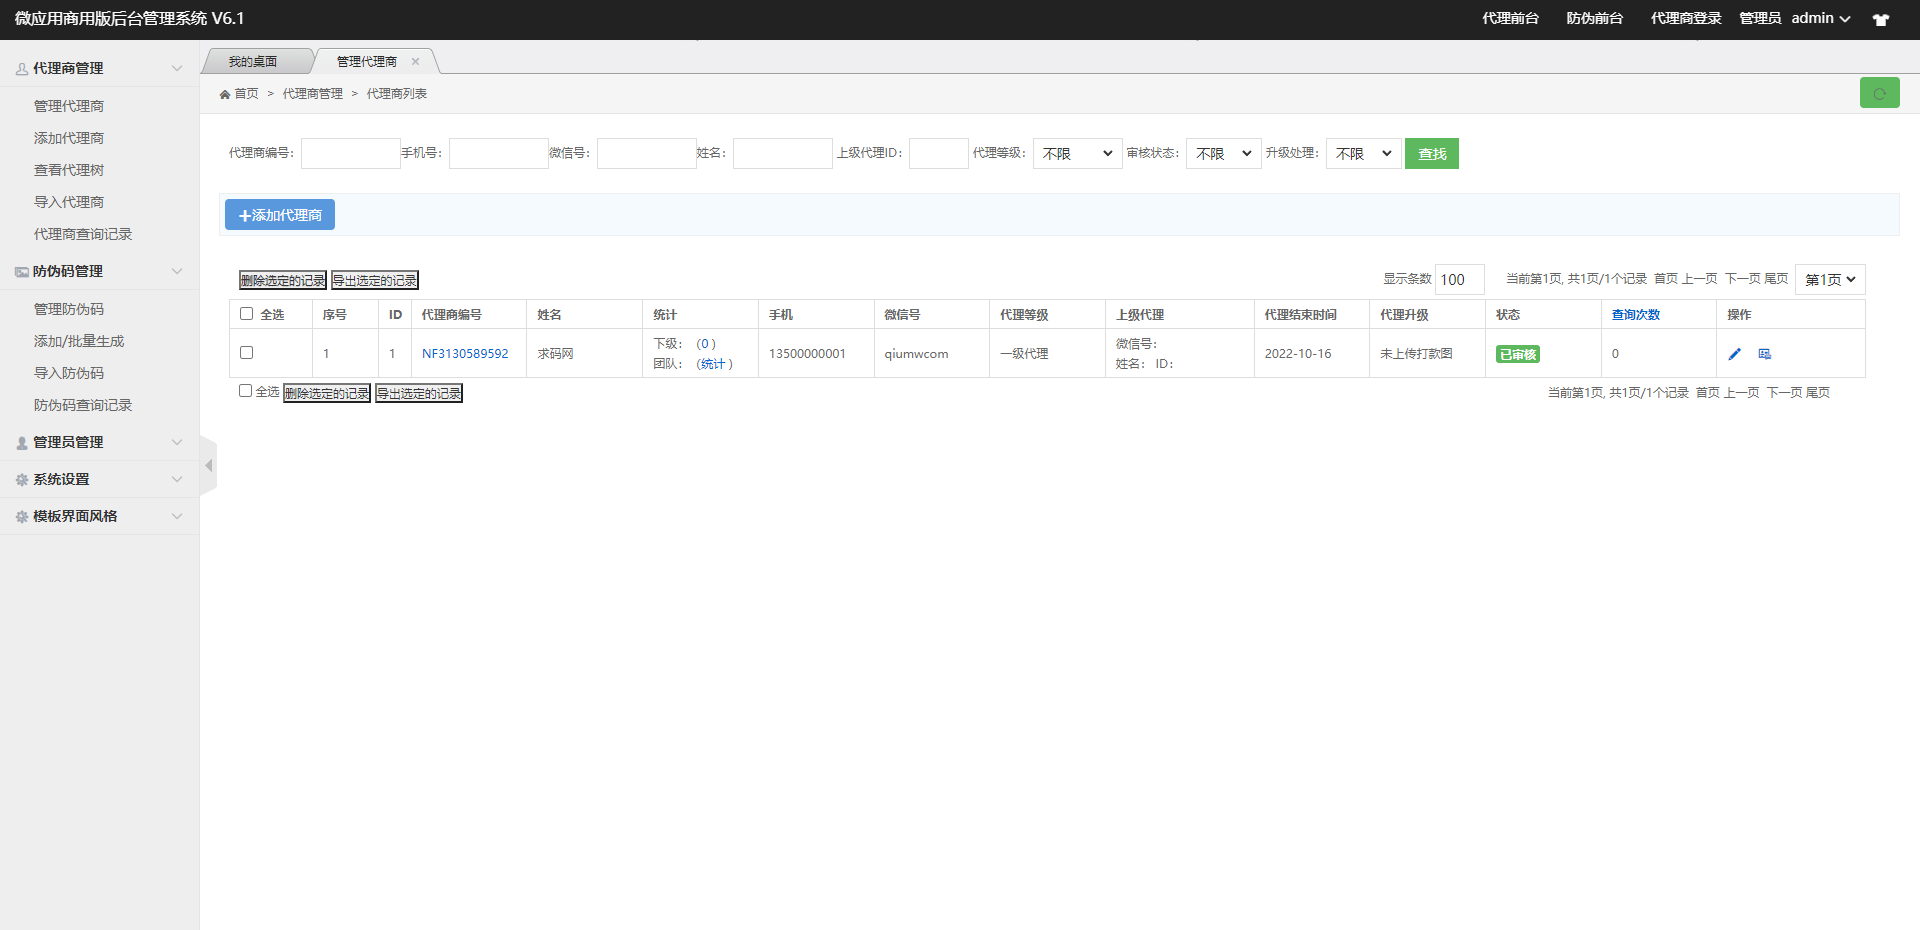
Task: Click the shirt skin icon in top bar
Action: pyautogui.click(x=1881, y=19)
